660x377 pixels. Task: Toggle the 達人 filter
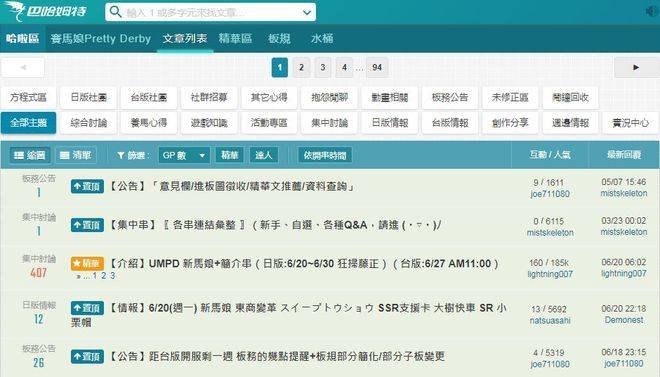[263, 155]
